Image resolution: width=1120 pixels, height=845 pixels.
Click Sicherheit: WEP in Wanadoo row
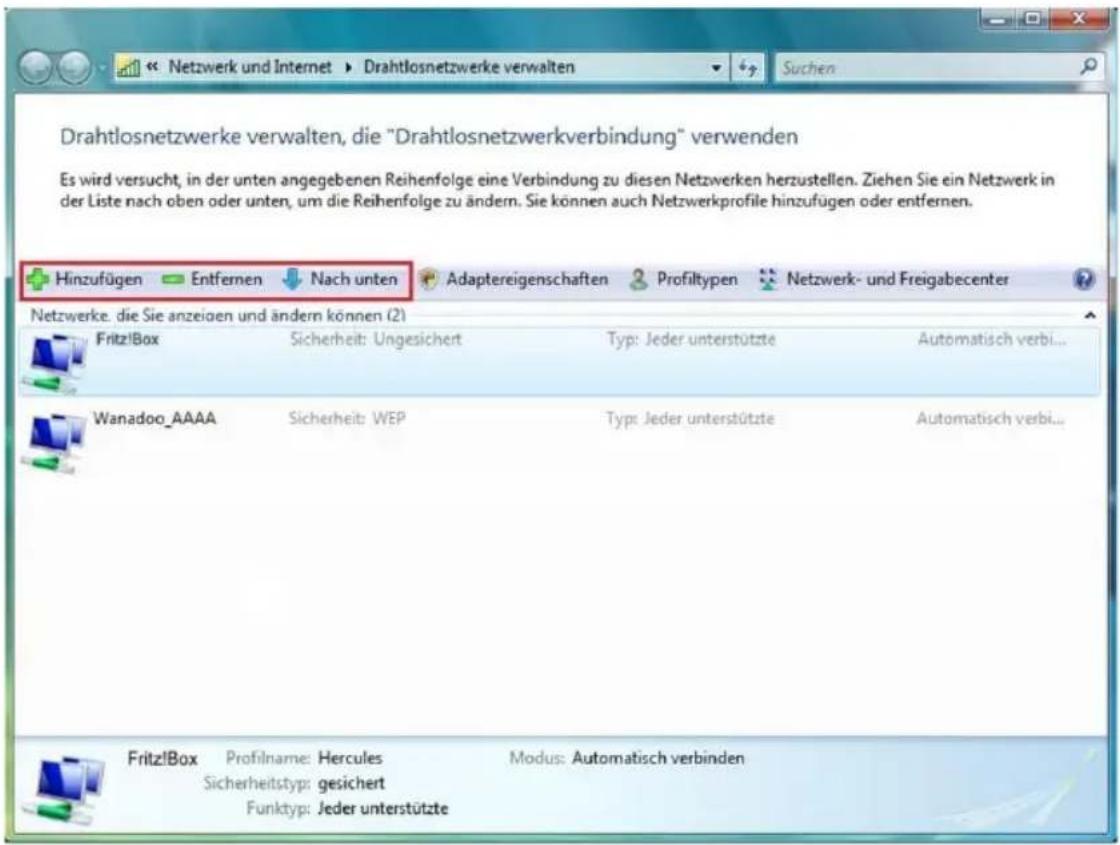(347, 419)
